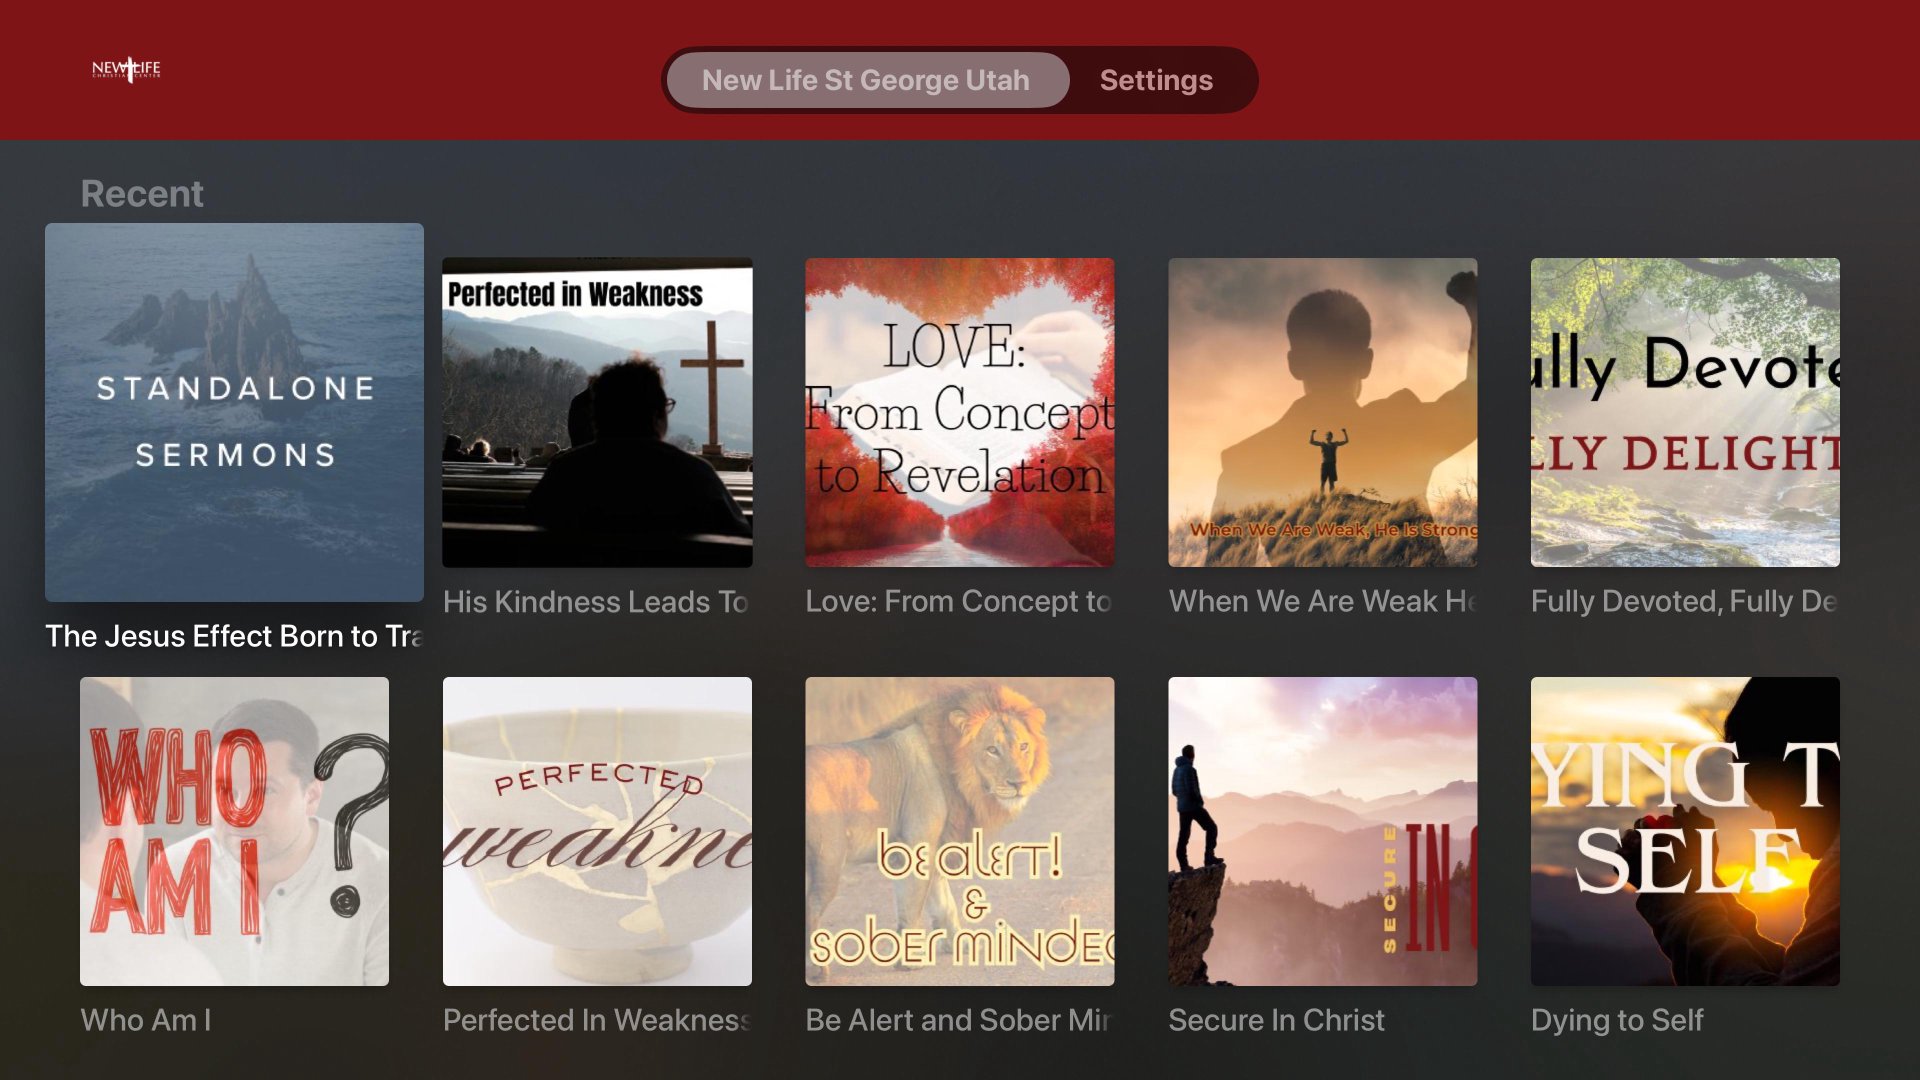Open the Standalone Sermons thumbnail
This screenshot has height=1080, width=1920.
[x=234, y=412]
